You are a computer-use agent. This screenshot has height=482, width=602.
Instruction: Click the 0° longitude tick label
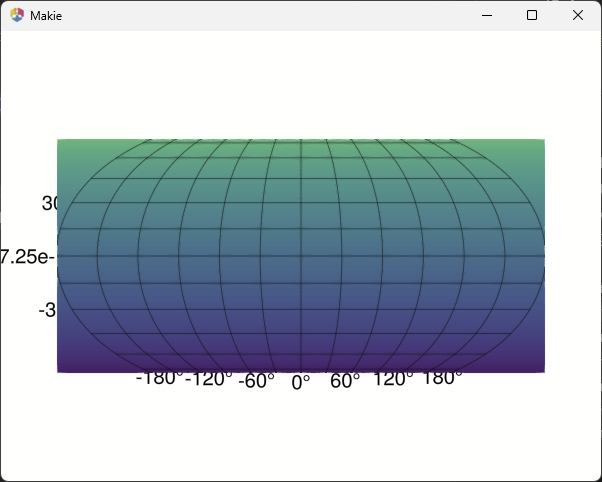(x=301, y=383)
